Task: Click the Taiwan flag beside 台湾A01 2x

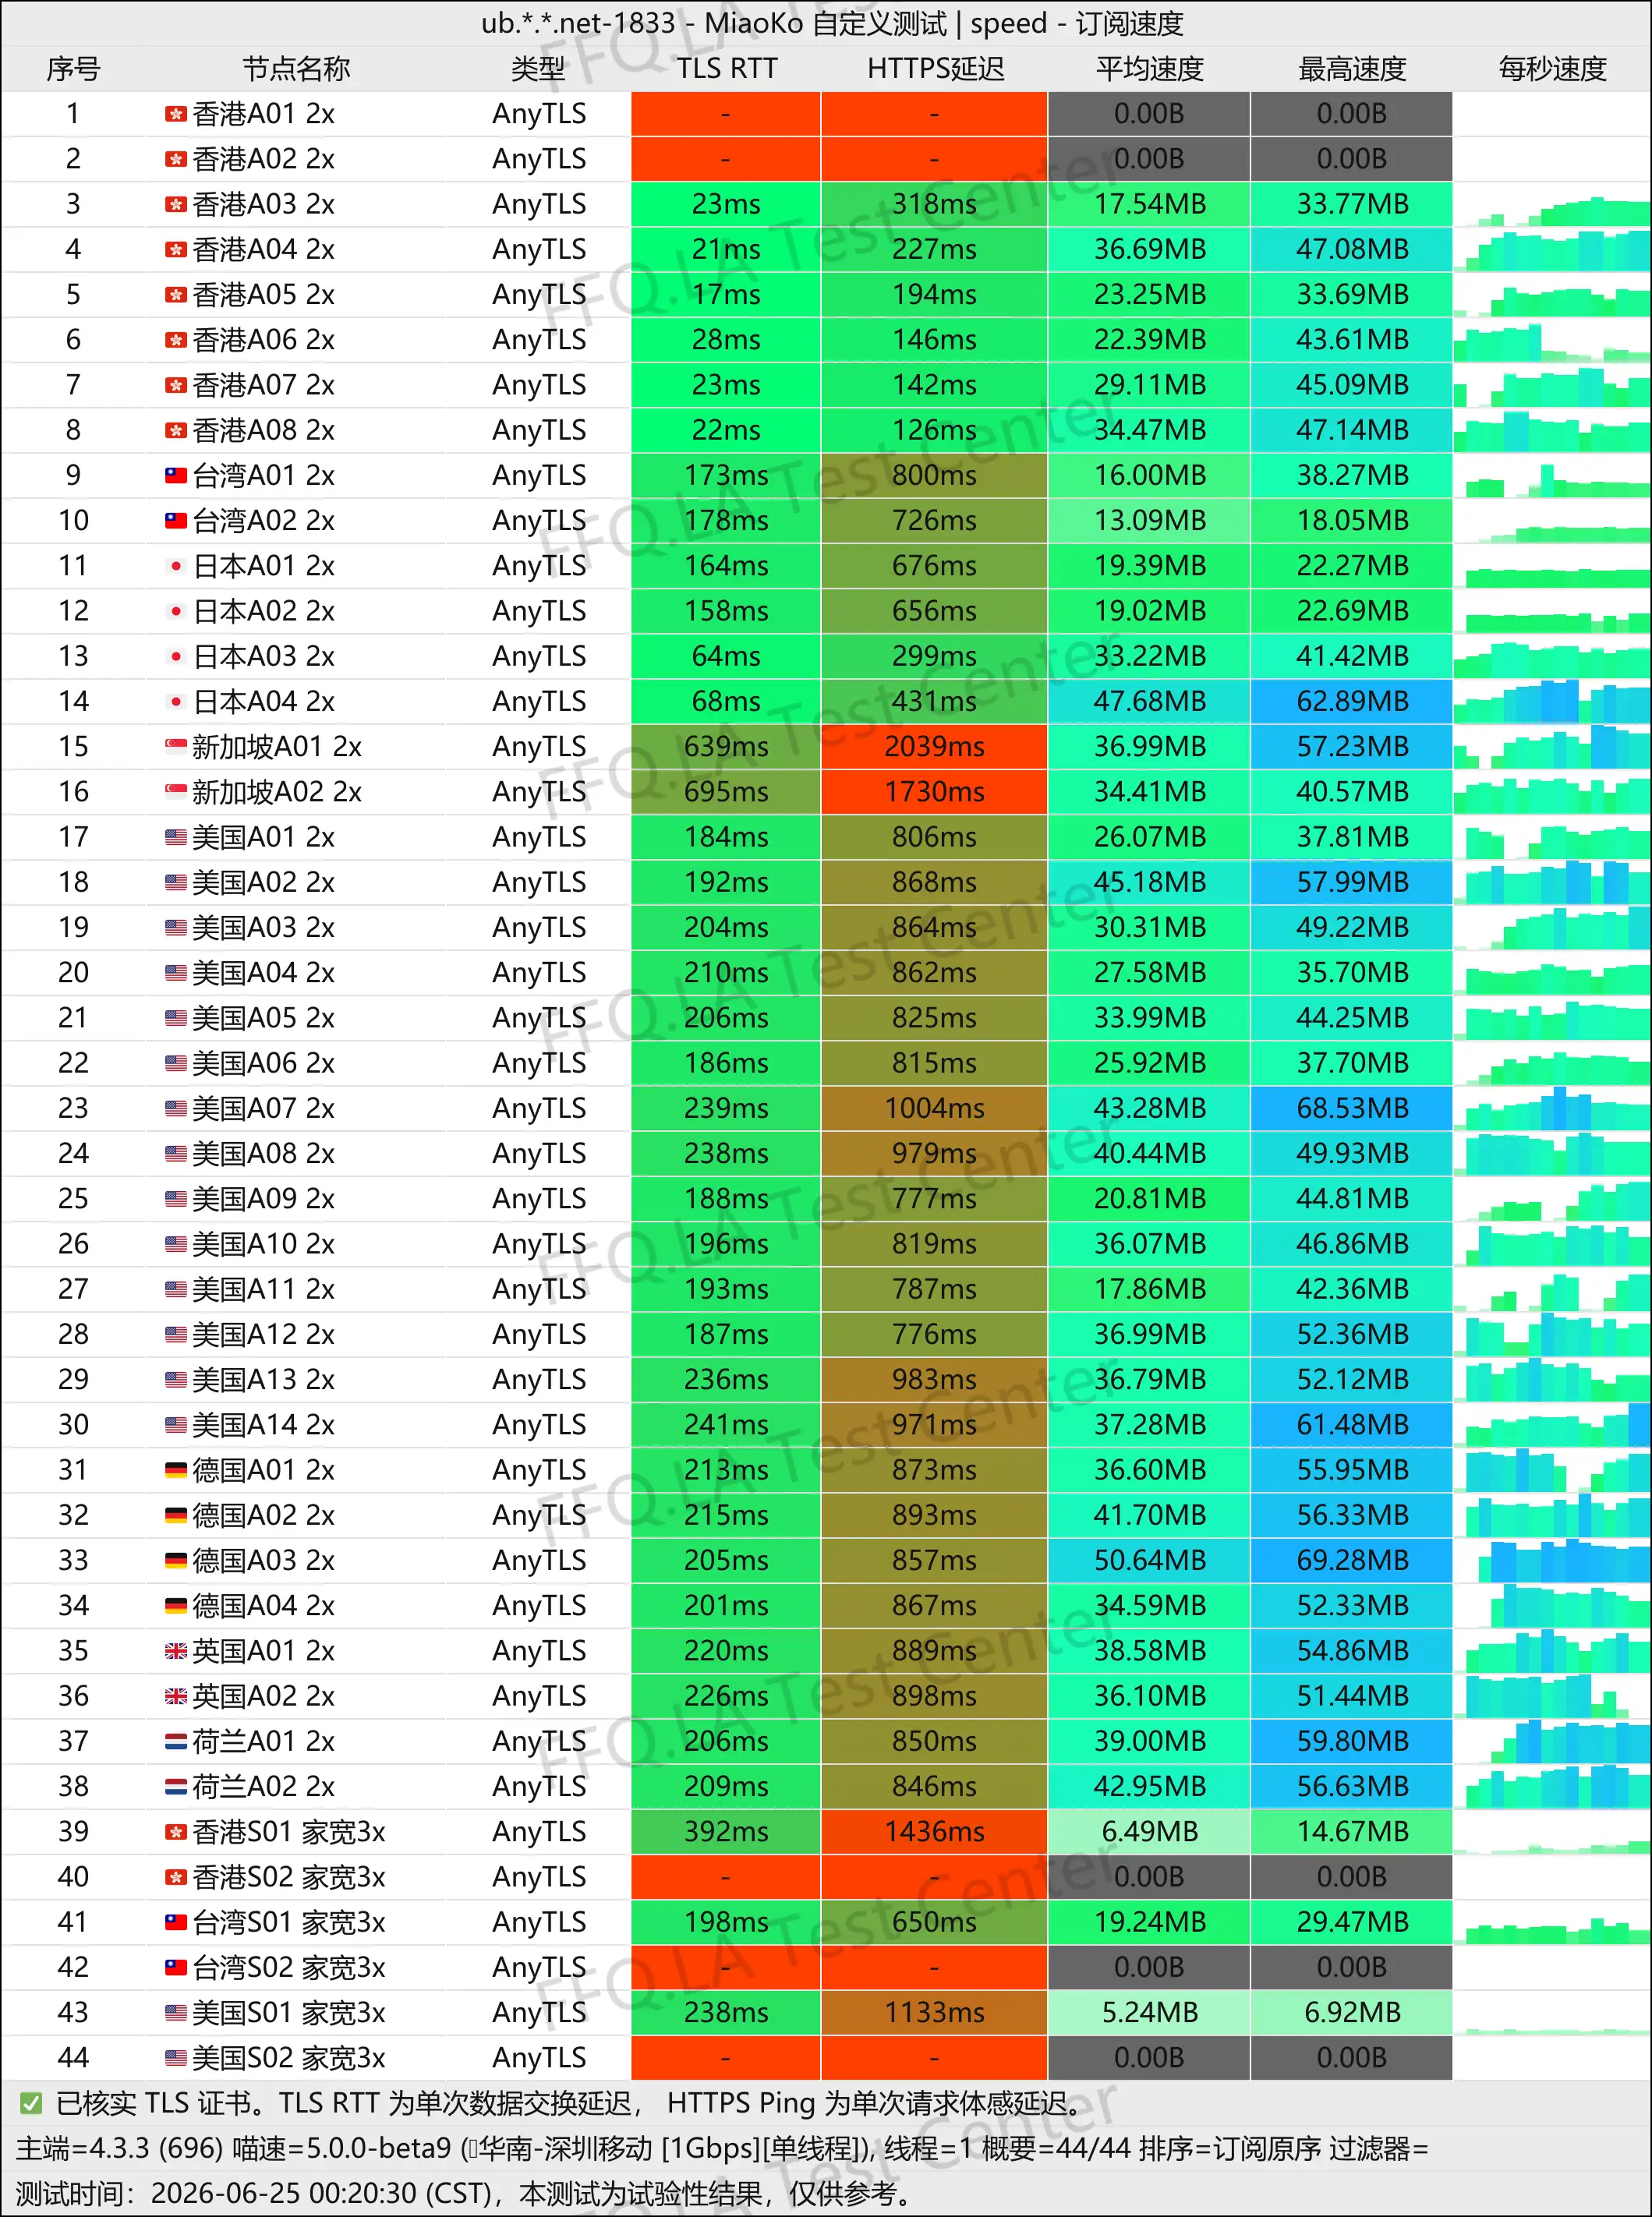Action: pos(176,475)
